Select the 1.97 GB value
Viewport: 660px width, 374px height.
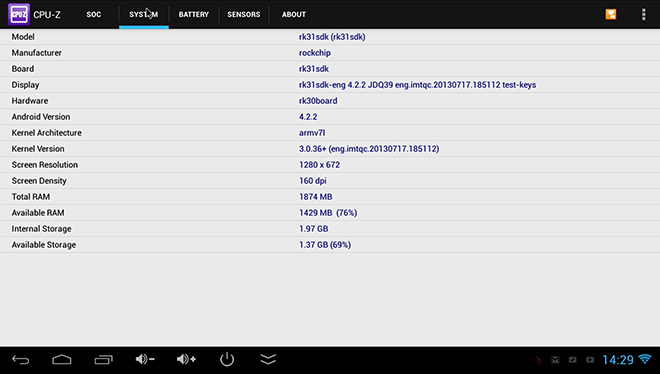click(314, 229)
